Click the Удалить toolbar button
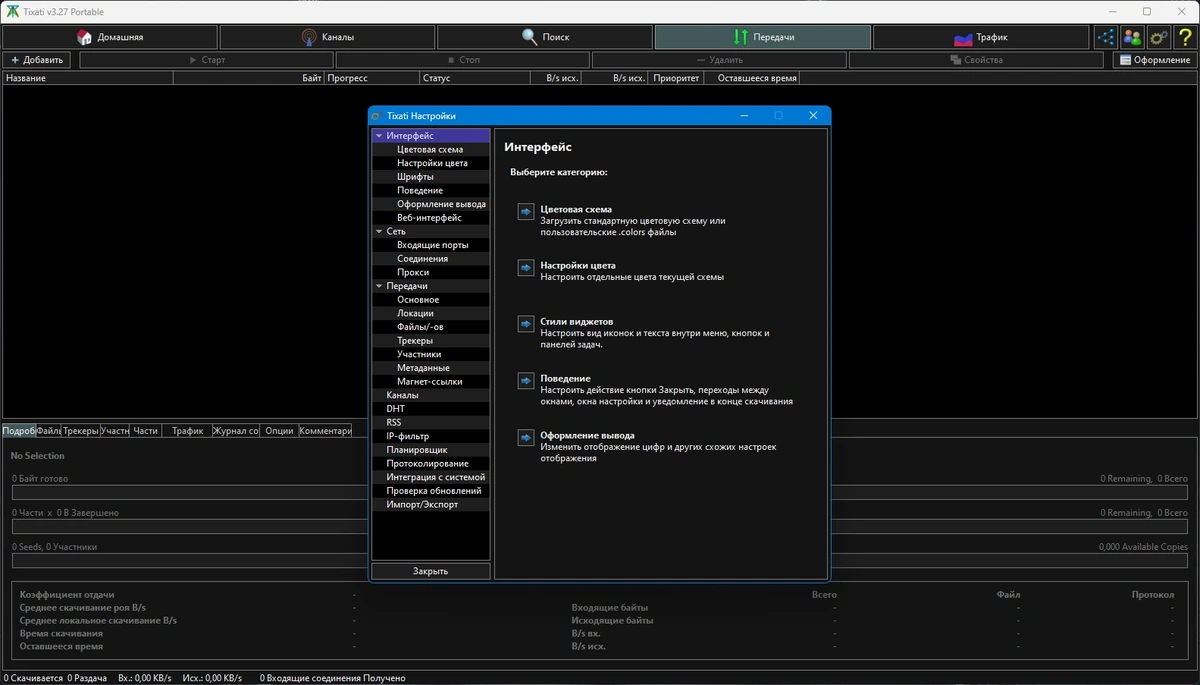 tap(720, 60)
